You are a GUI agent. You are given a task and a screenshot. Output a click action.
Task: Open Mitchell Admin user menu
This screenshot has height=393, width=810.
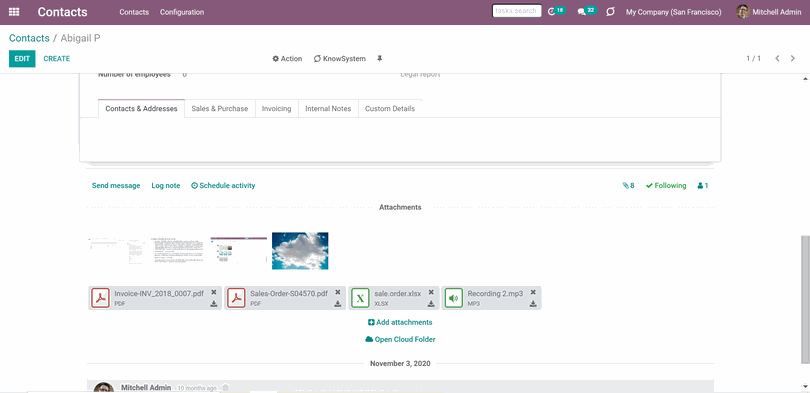769,12
